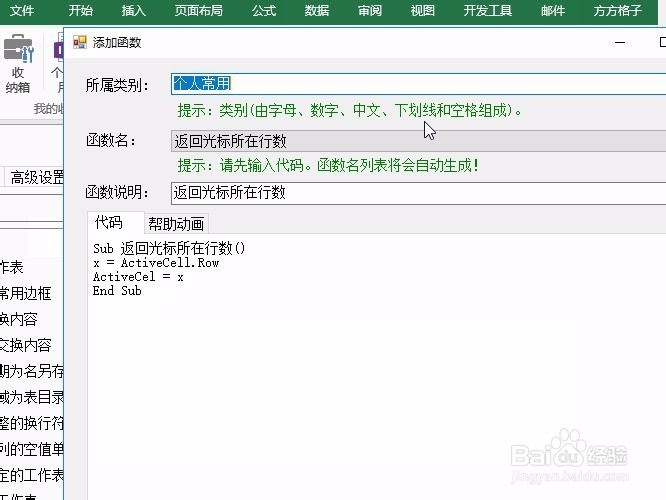
Task: Open the 插入 ribbon tab
Action: point(134,10)
